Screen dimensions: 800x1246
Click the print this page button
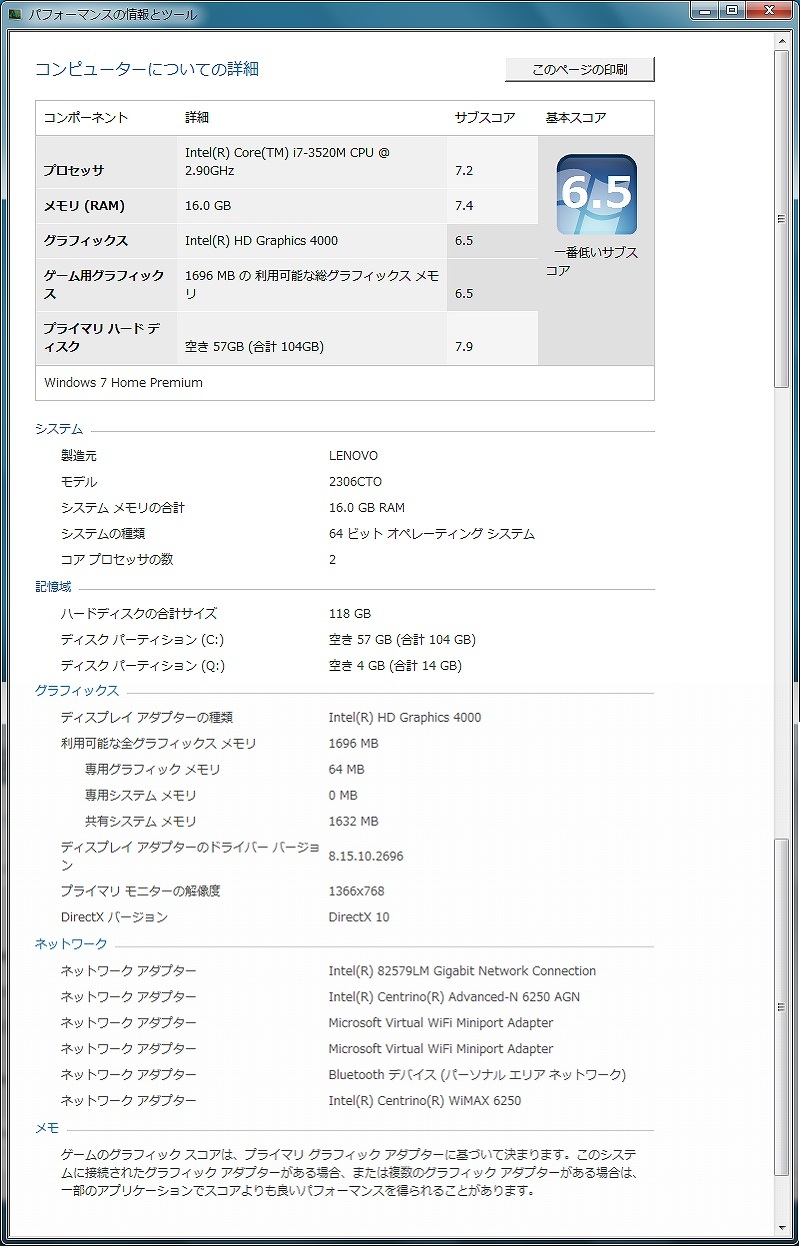pos(580,70)
